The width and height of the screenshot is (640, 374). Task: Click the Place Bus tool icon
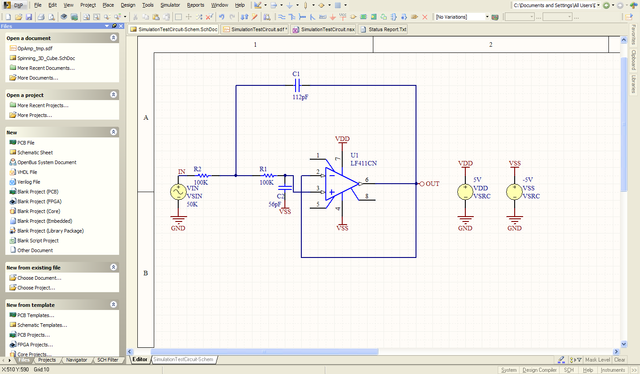click(292, 17)
